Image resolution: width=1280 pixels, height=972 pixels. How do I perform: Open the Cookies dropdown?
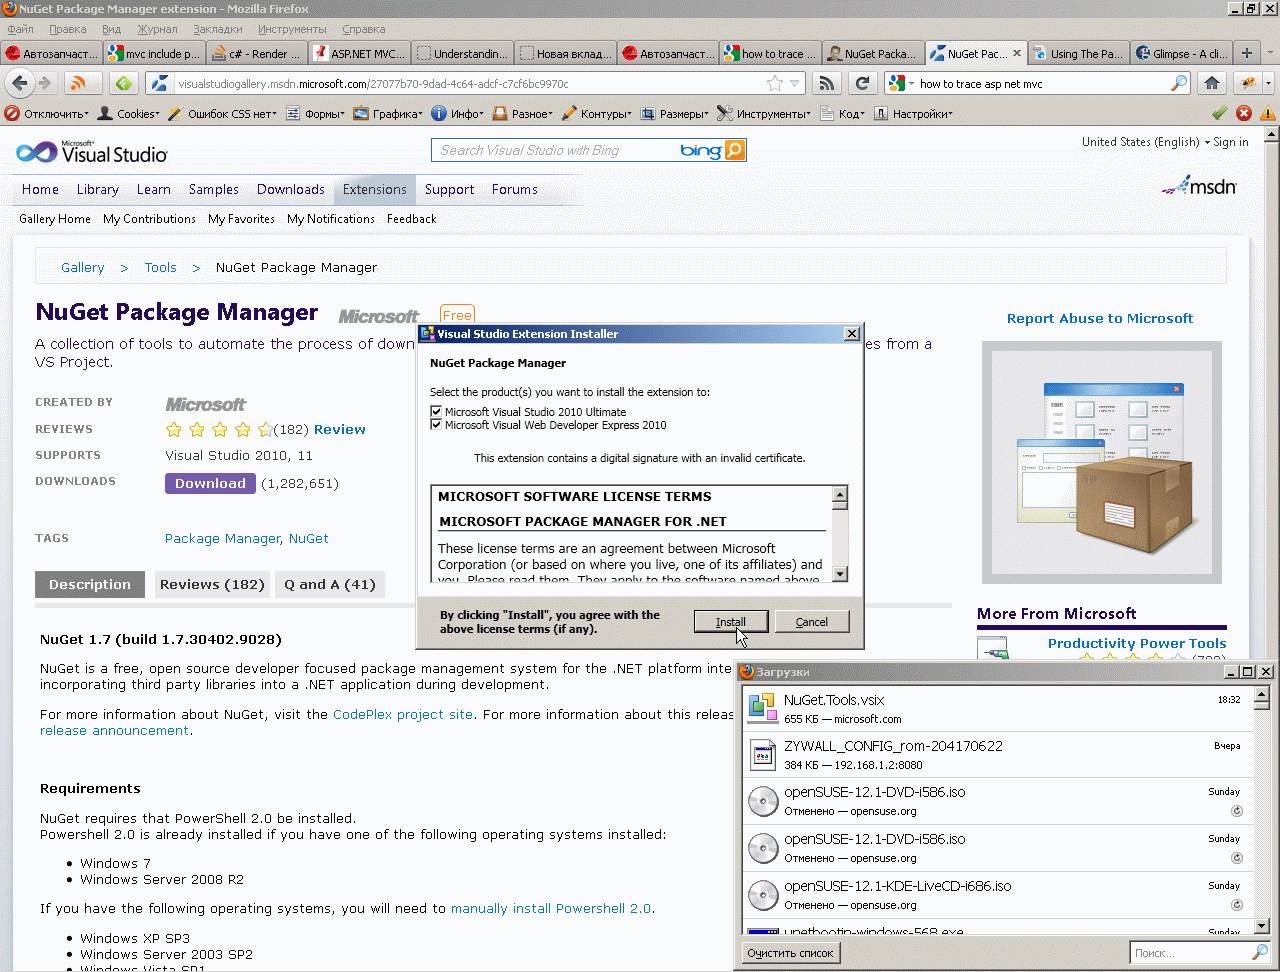(x=129, y=114)
